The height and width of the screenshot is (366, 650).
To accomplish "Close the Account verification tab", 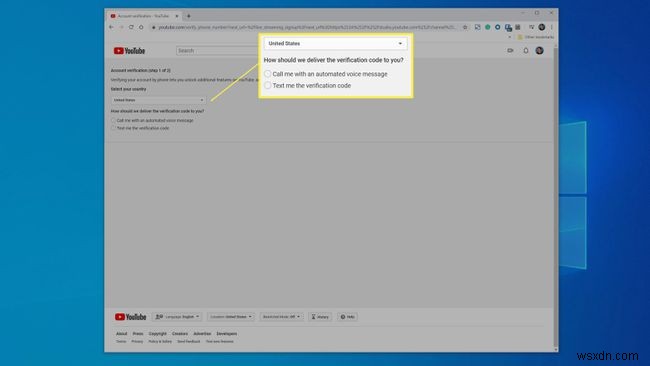I will 177,16.
